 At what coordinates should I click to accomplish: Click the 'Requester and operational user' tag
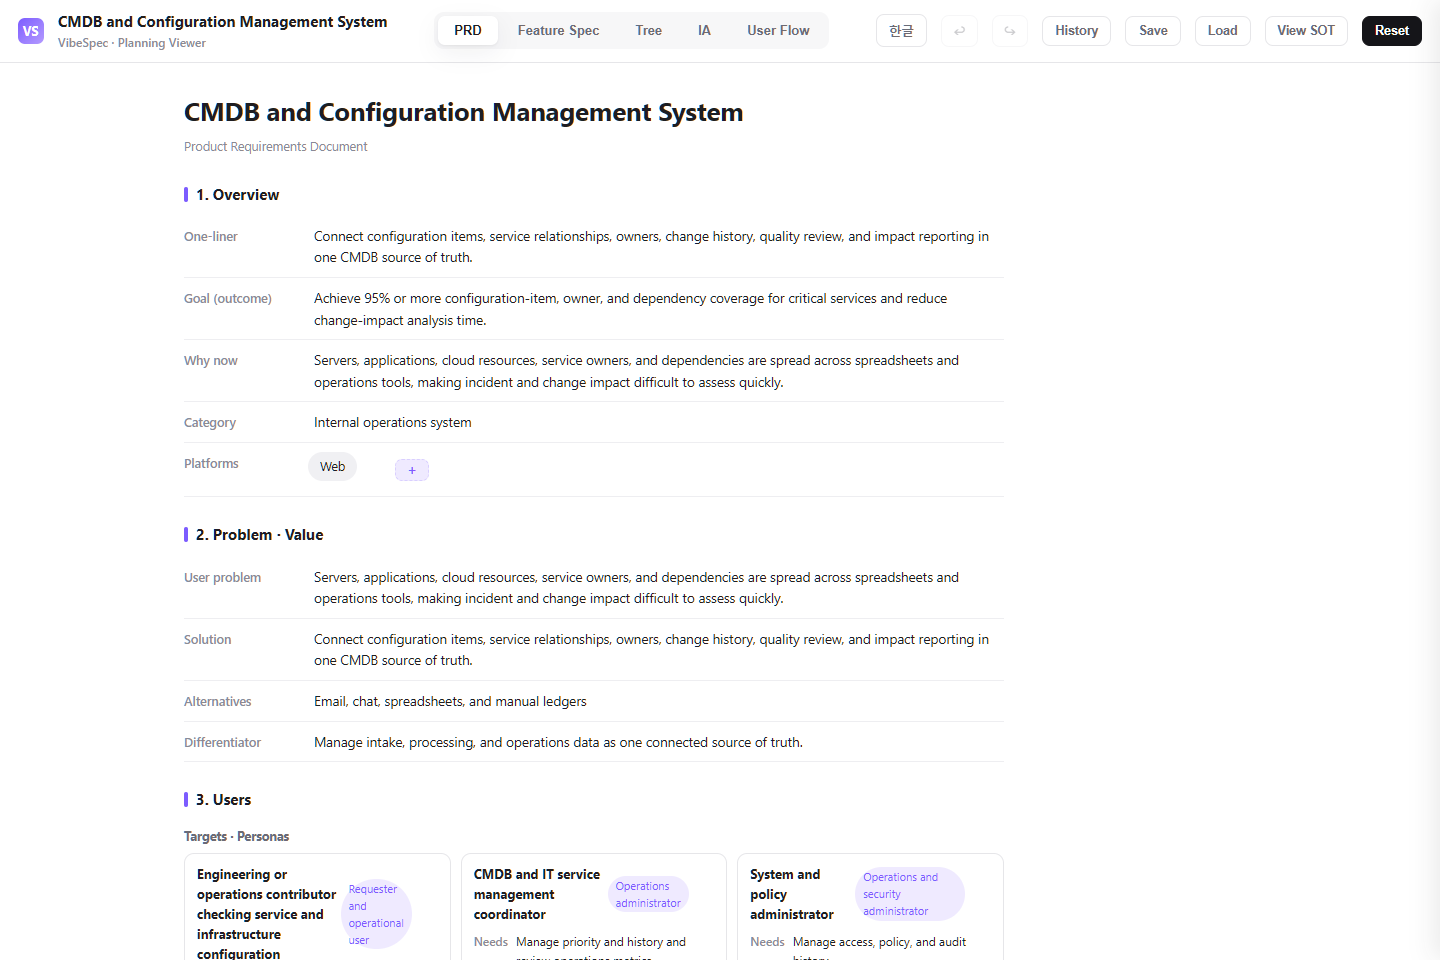(376, 914)
